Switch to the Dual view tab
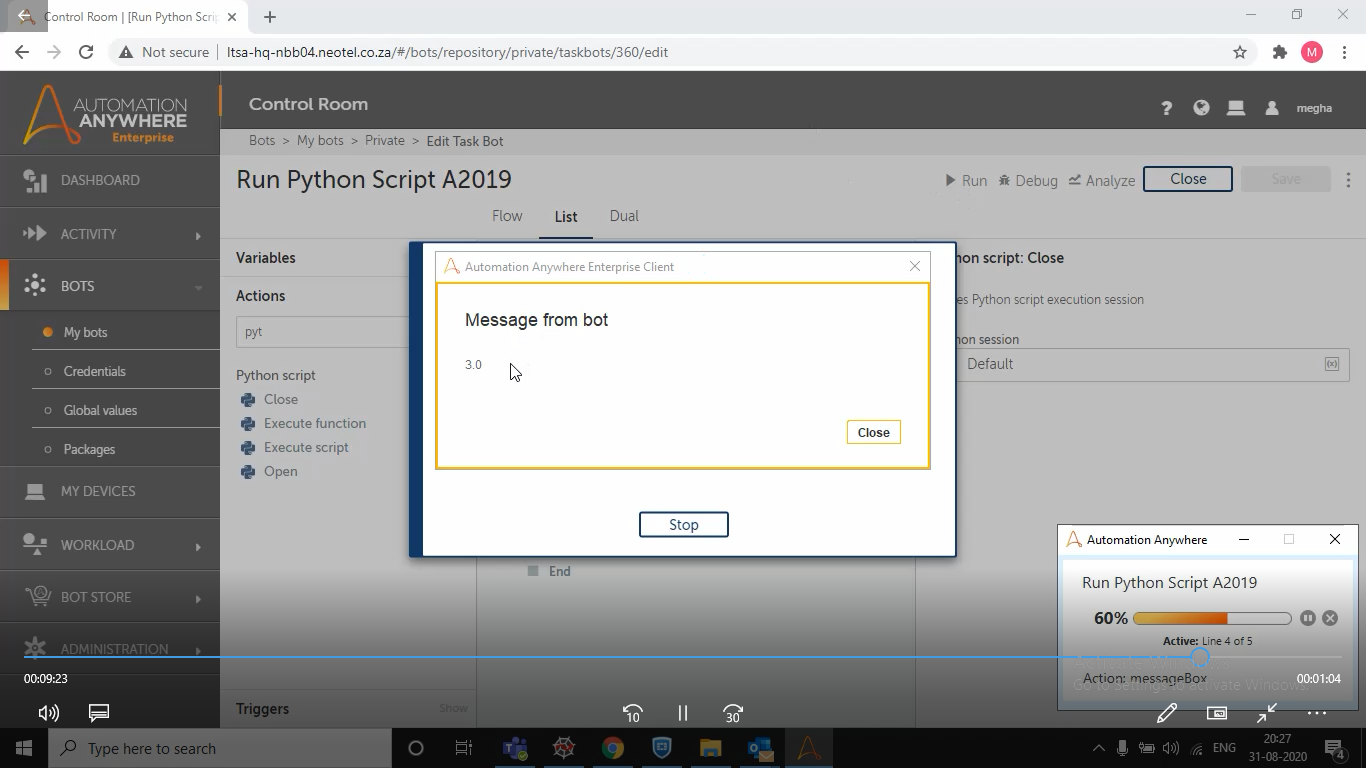 (x=624, y=216)
